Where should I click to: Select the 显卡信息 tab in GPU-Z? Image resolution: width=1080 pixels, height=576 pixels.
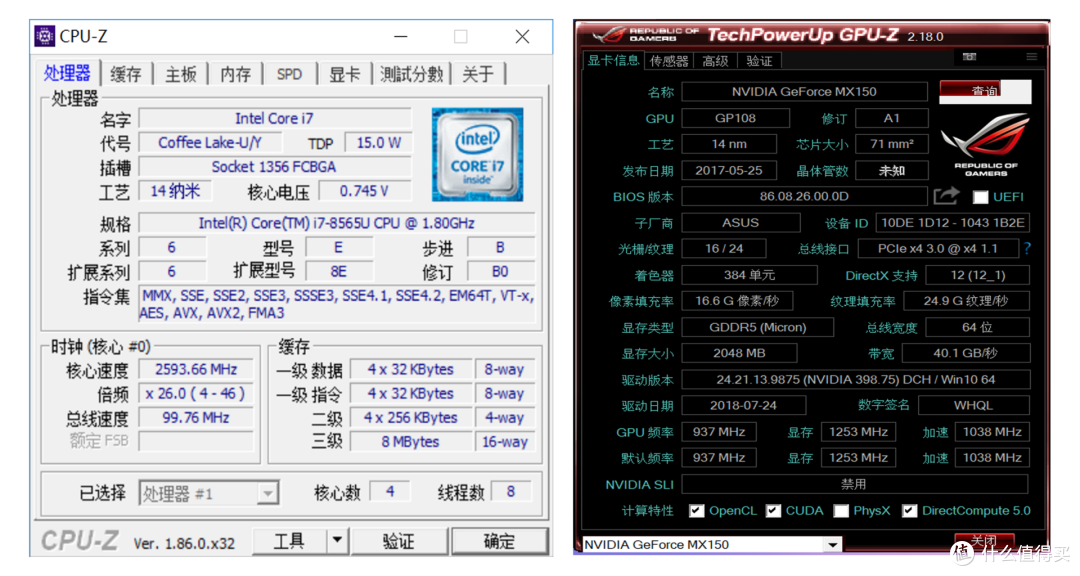613,61
